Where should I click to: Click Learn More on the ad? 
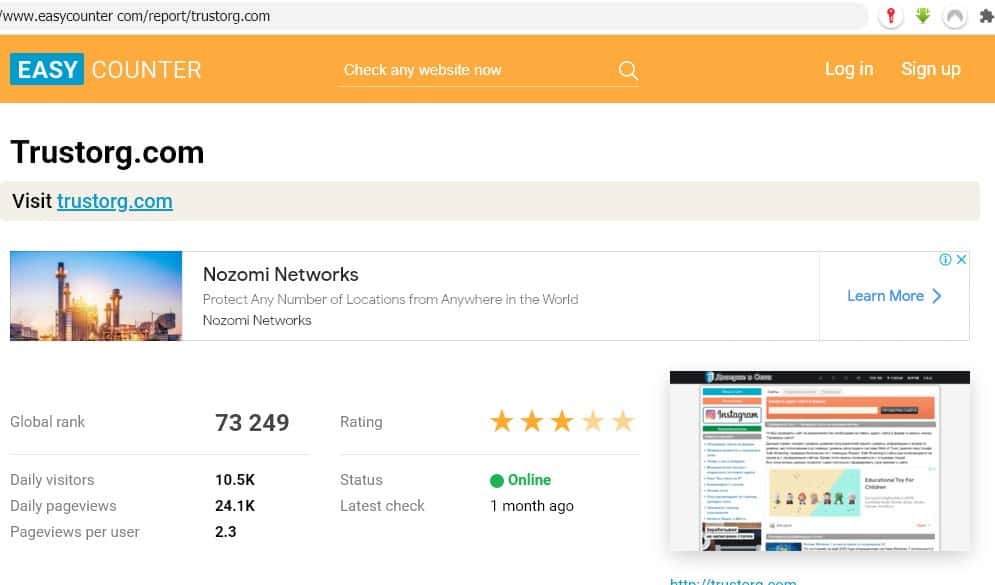(894, 296)
